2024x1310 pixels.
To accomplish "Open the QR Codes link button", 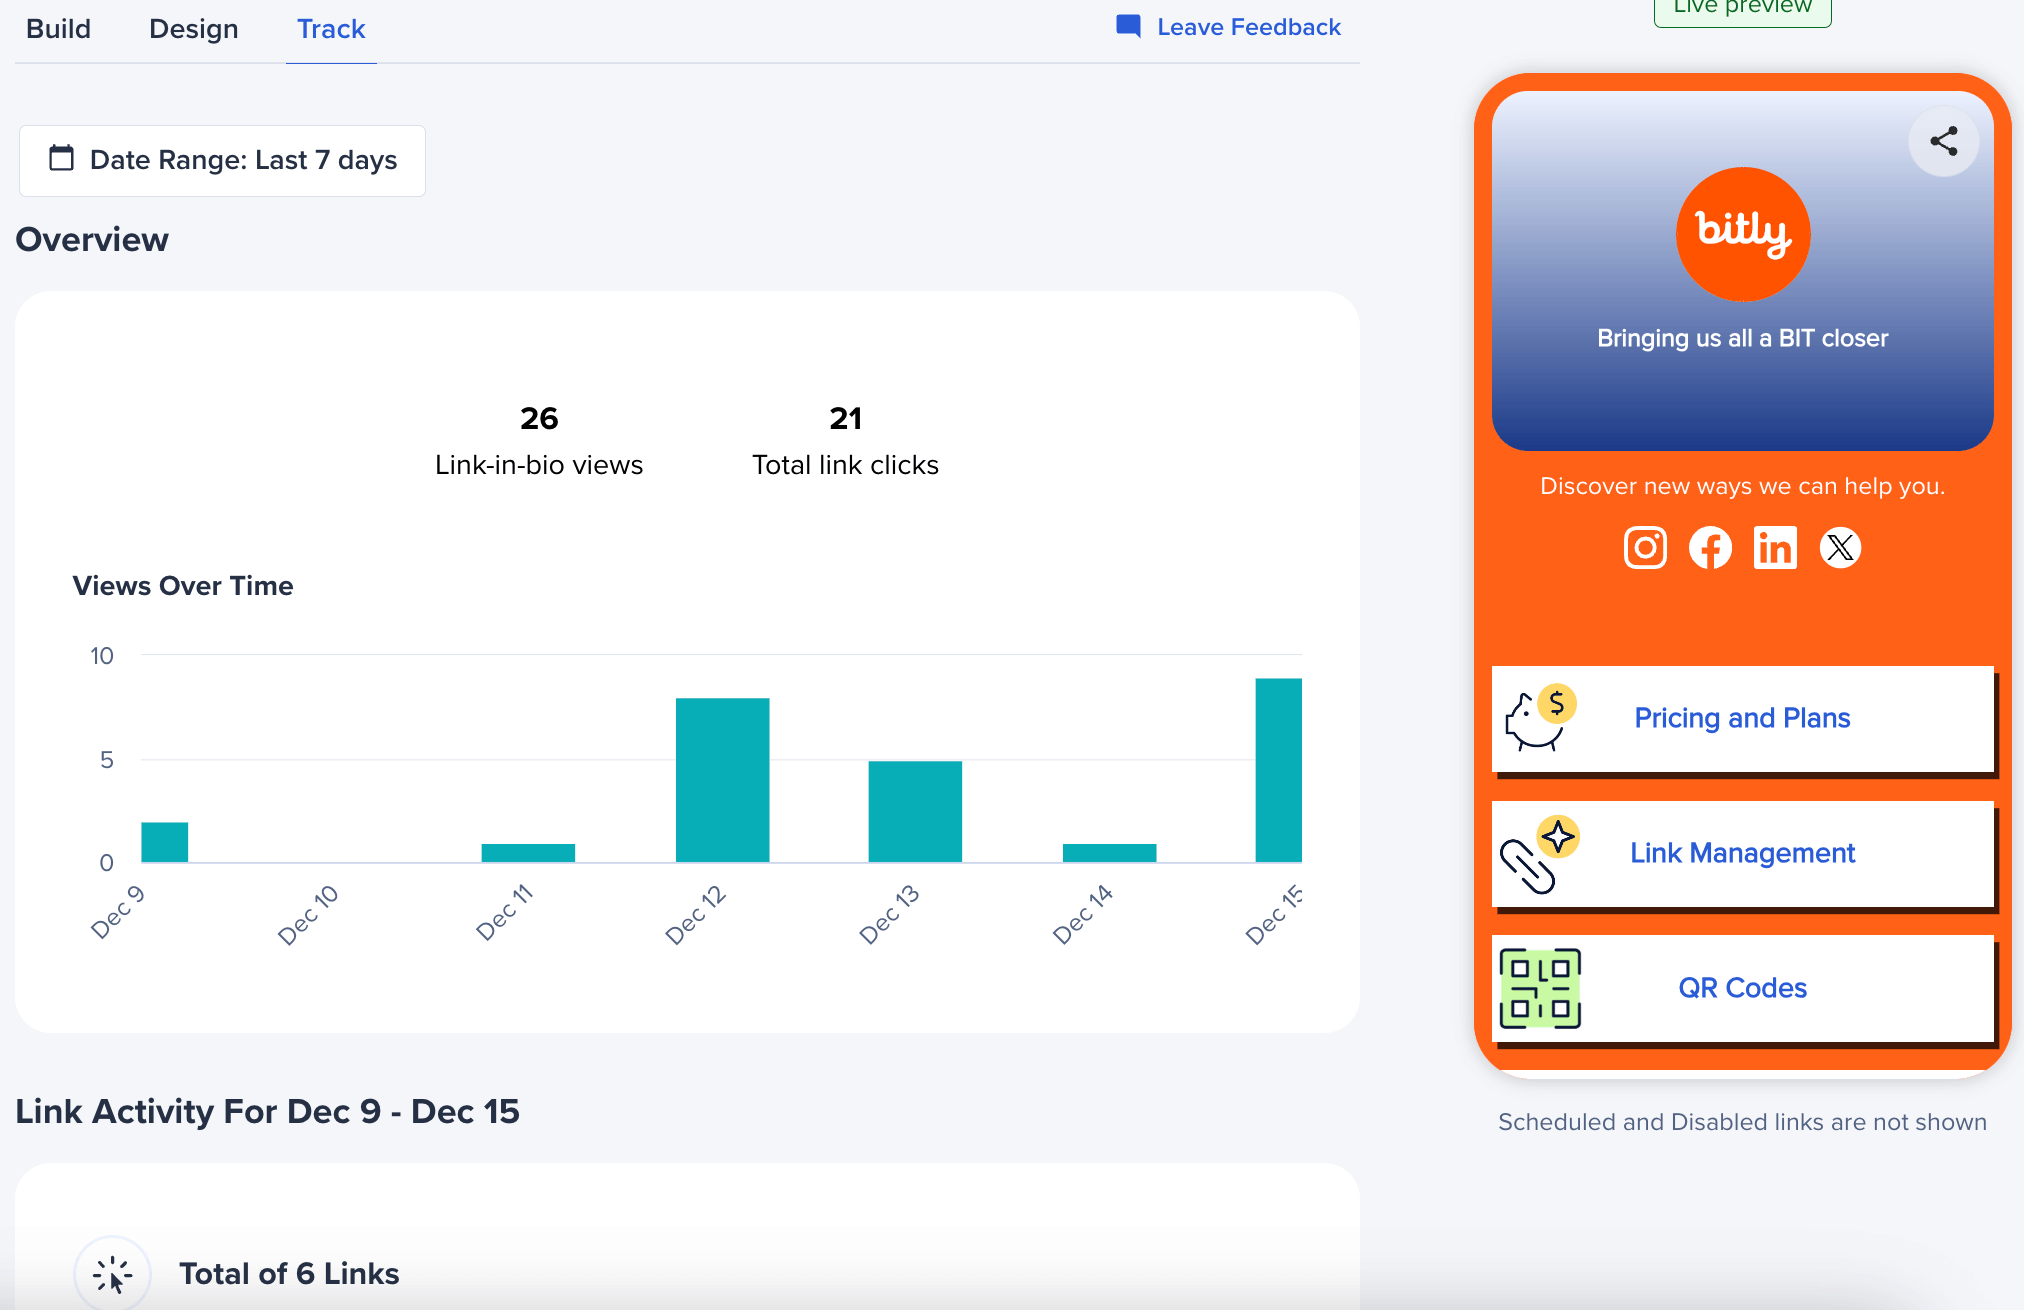I will click(x=1741, y=988).
